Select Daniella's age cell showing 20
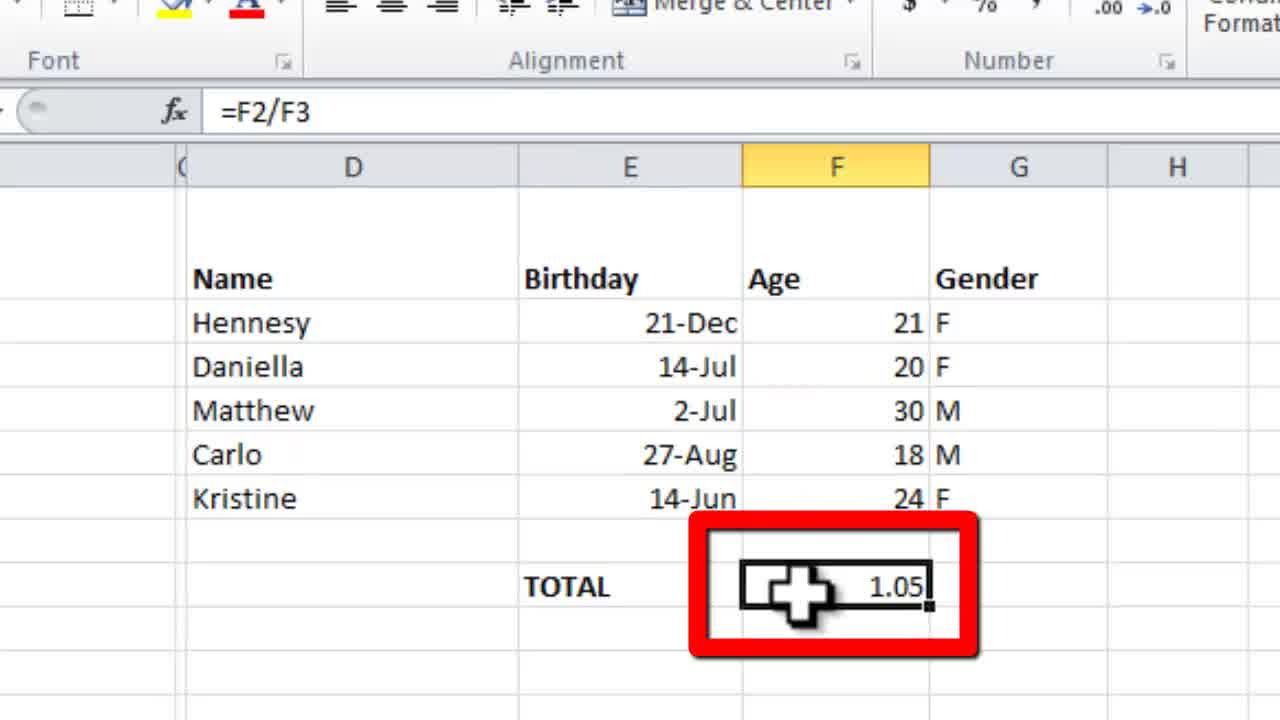 coord(836,366)
